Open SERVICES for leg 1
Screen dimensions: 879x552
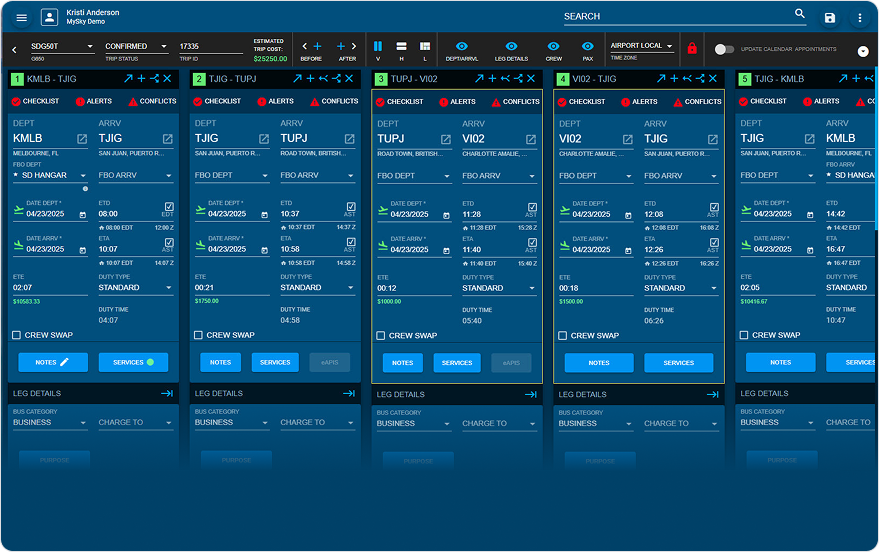tap(133, 363)
